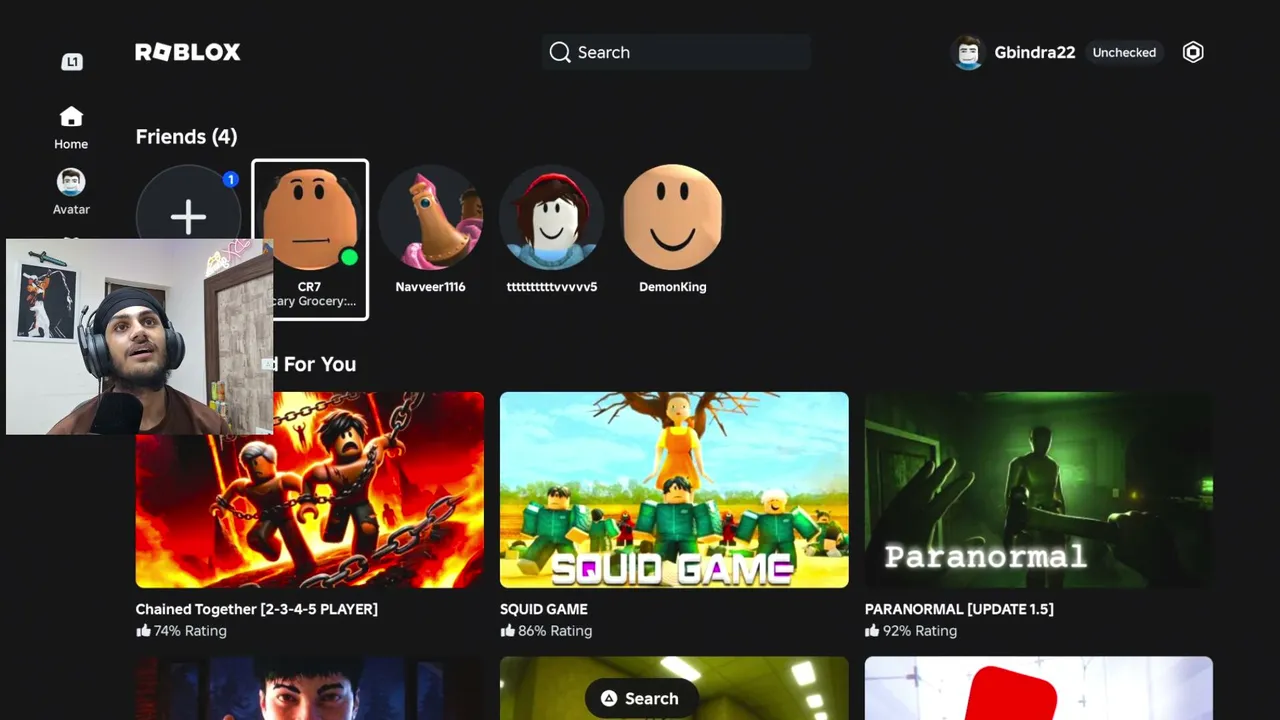Image resolution: width=1280 pixels, height=720 pixels.
Task: Click CR7's green online status dot
Action: click(348, 258)
